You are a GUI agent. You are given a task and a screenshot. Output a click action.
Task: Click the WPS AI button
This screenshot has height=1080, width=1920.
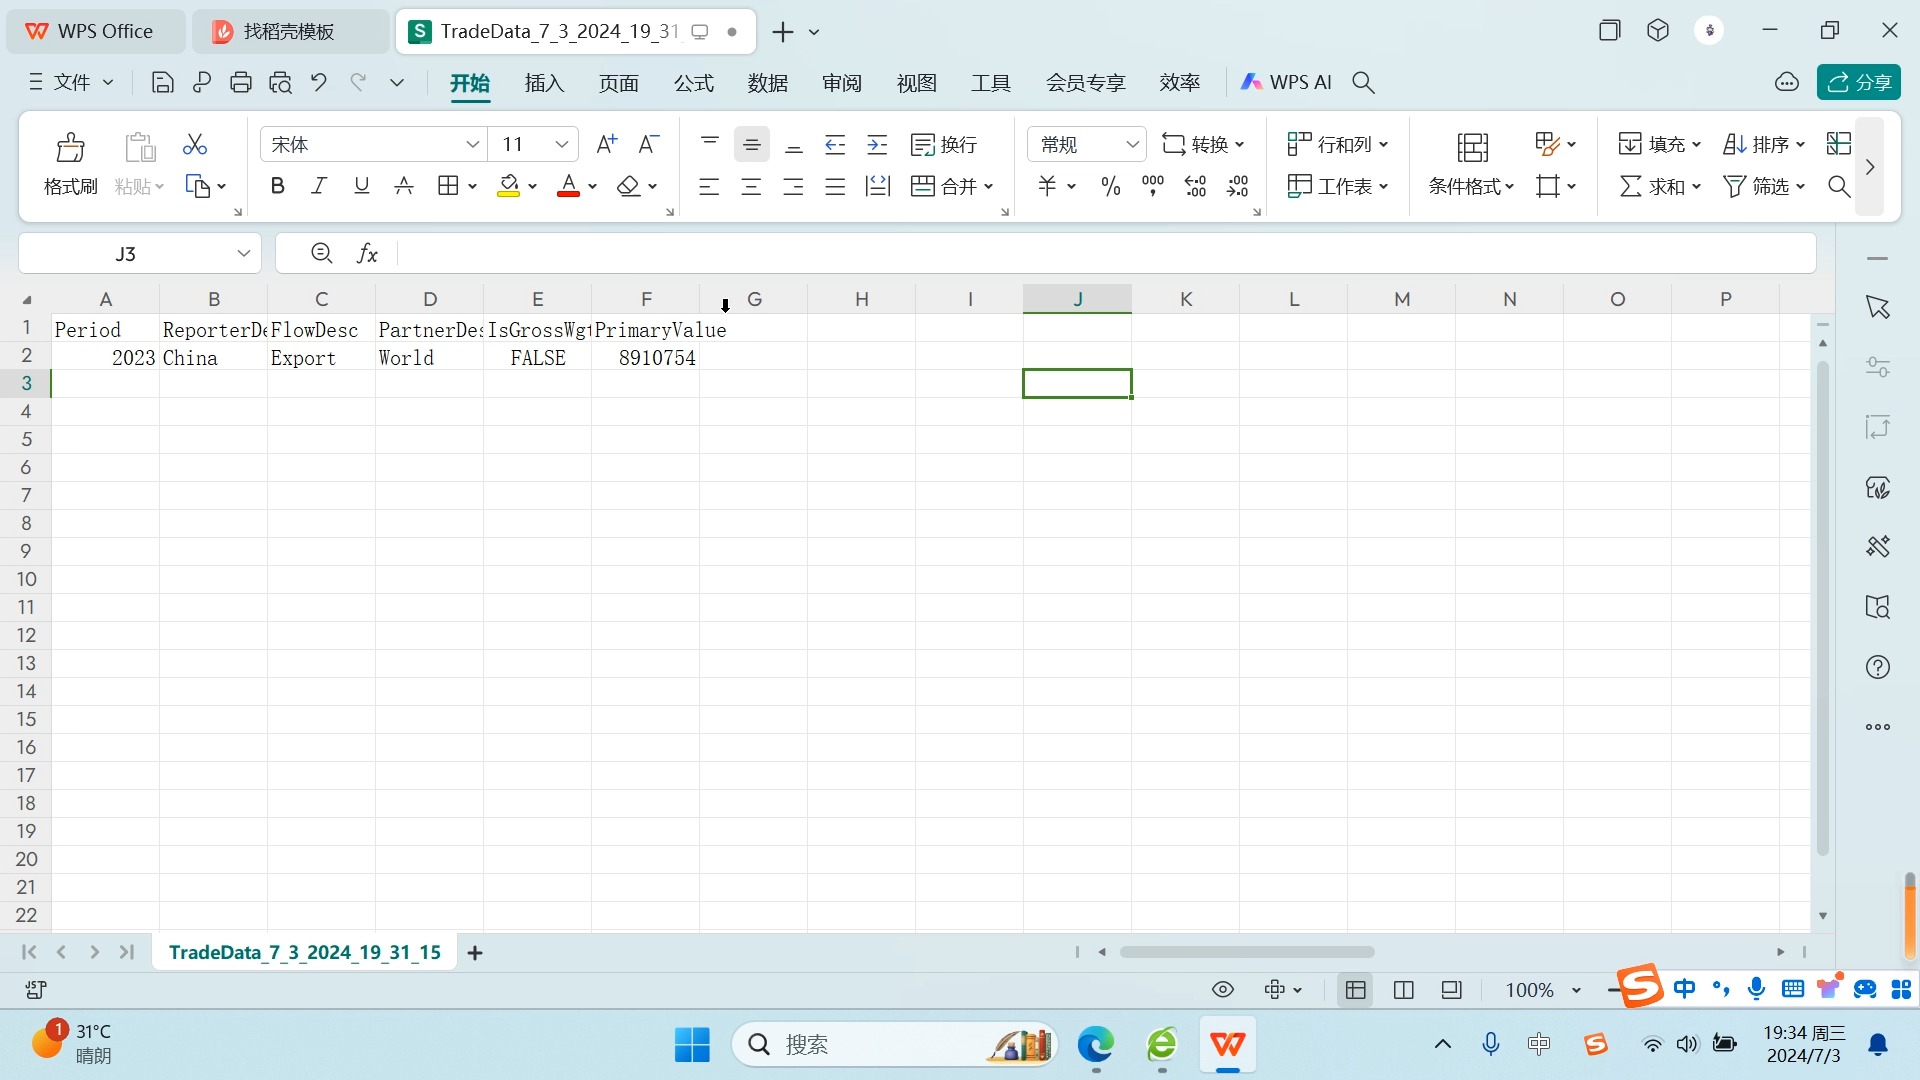pos(1286,83)
